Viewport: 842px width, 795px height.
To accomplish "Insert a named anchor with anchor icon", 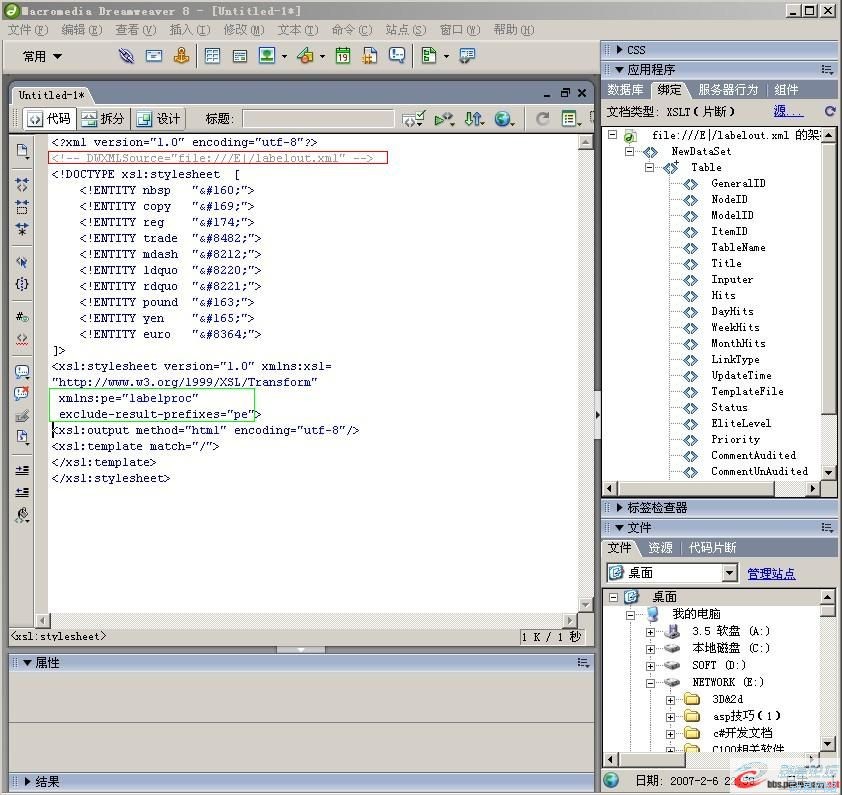I will [x=181, y=56].
